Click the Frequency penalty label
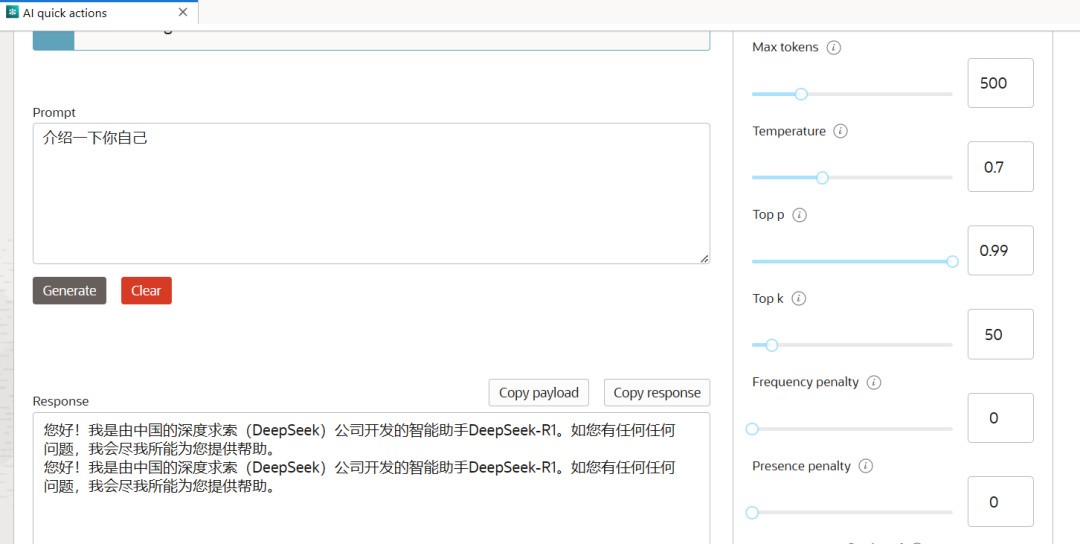This screenshot has height=544, width=1080. tap(805, 382)
